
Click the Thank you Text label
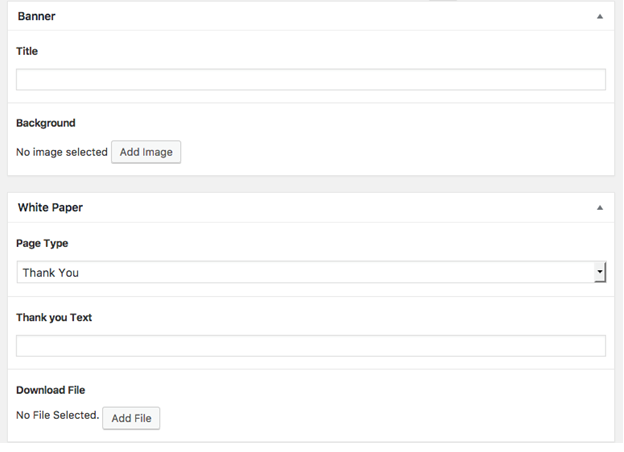(x=54, y=318)
